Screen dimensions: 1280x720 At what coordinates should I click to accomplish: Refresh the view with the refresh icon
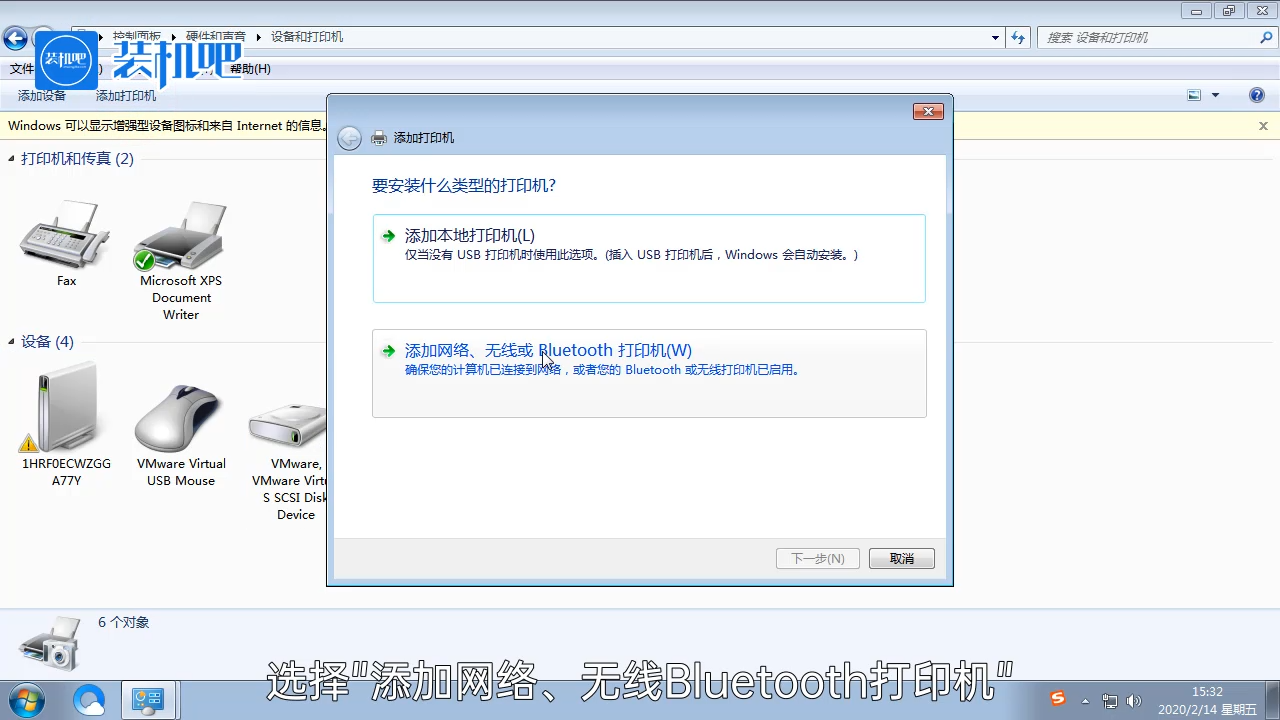(1018, 37)
